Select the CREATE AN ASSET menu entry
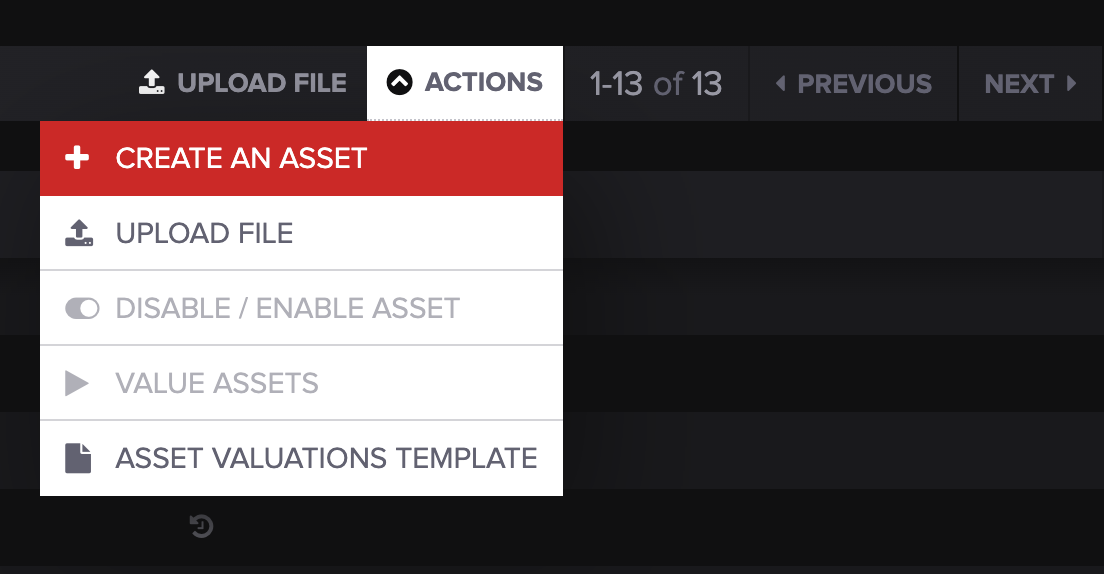The image size is (1104, 574). click(x=242, y=158)
